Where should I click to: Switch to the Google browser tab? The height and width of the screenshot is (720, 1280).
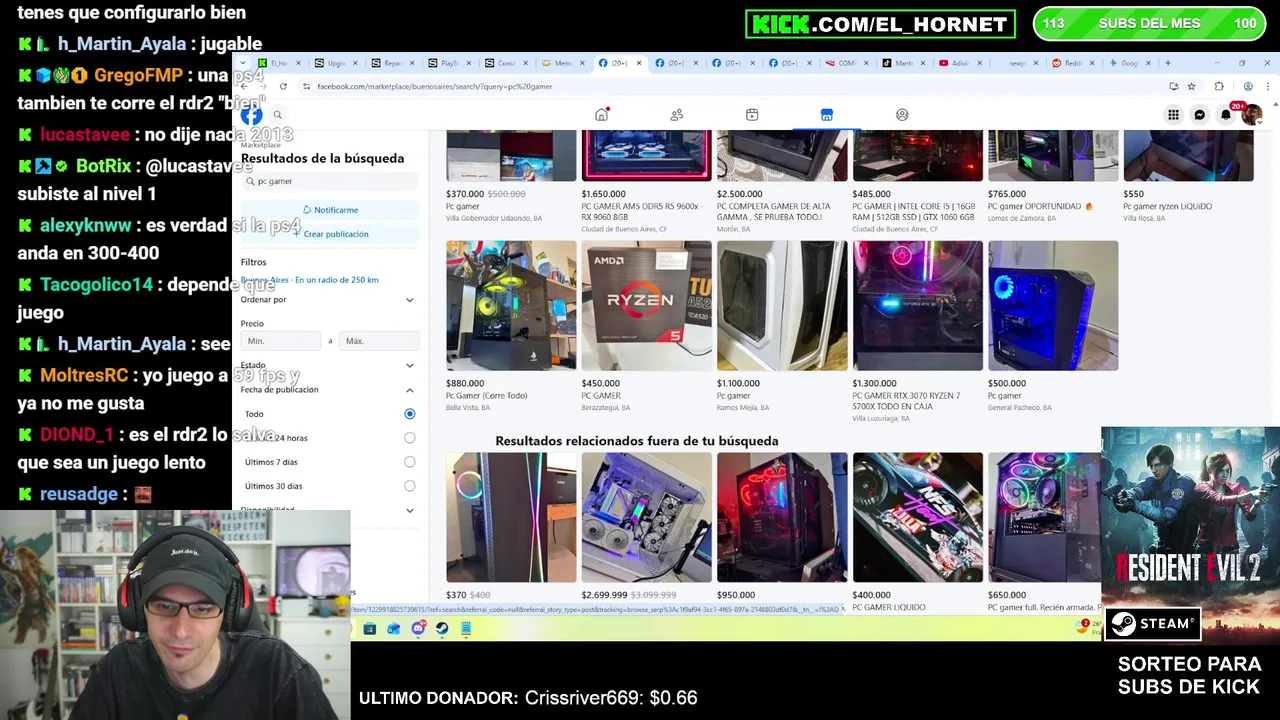tap(1130, 63)
